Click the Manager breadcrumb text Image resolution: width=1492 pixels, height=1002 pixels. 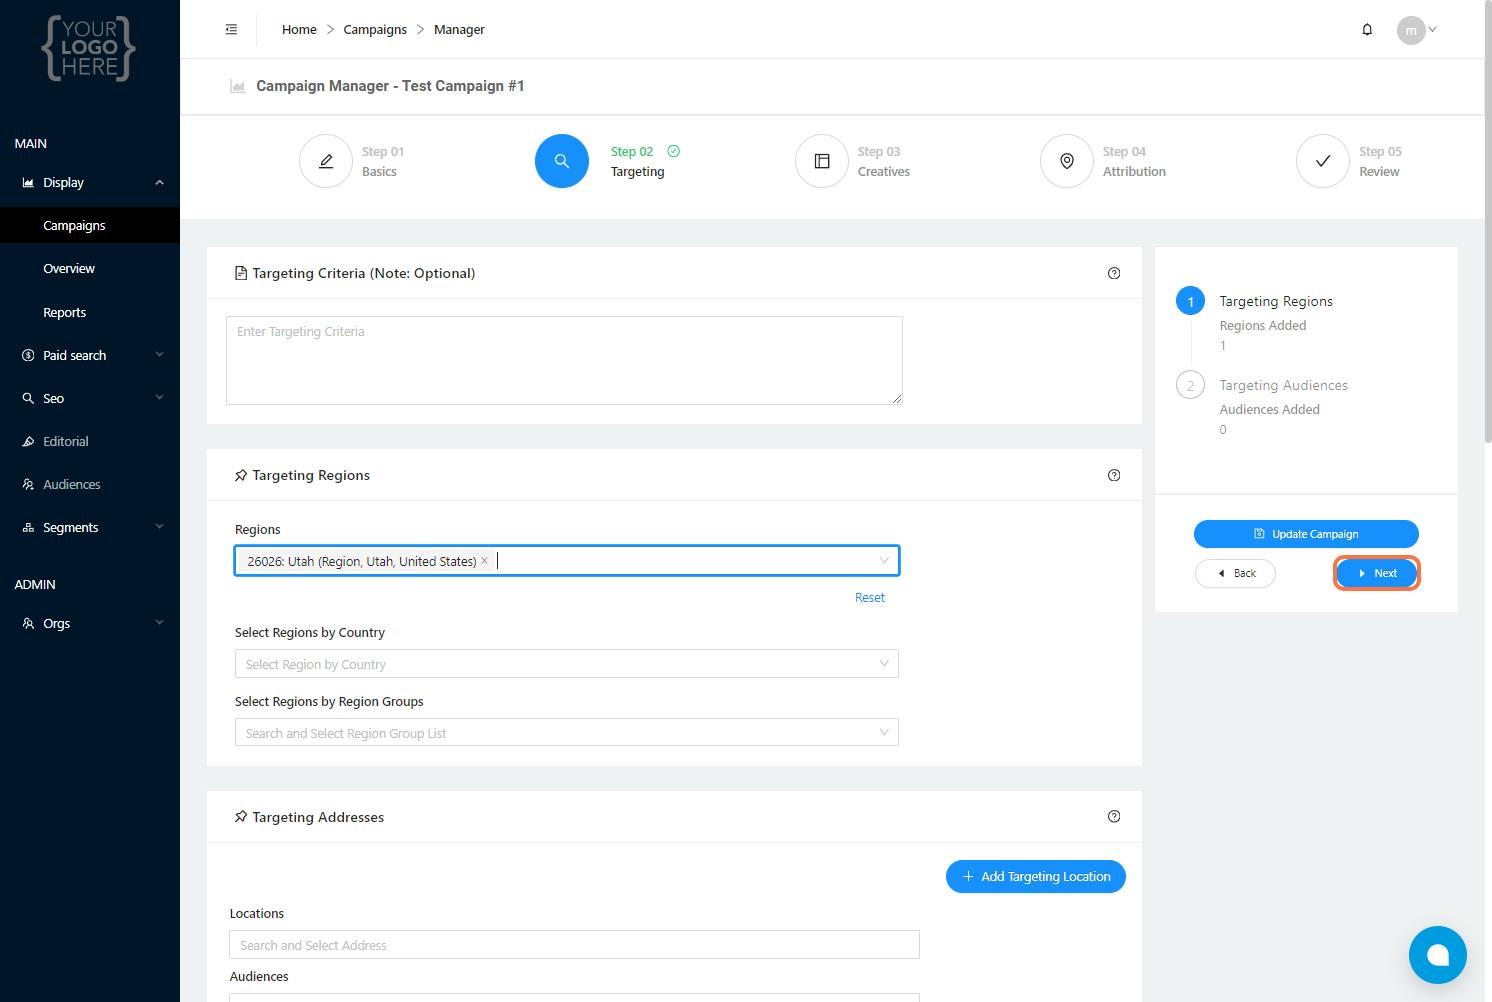click(459, 30)
